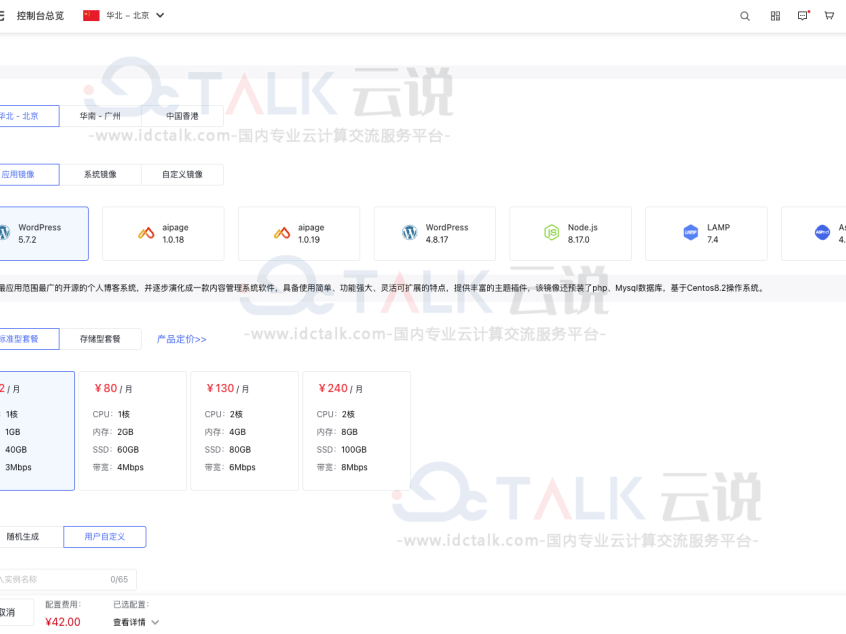The image size is (846, 634).
Task: Open the 产品定价>> link
Action: [181, 339]
